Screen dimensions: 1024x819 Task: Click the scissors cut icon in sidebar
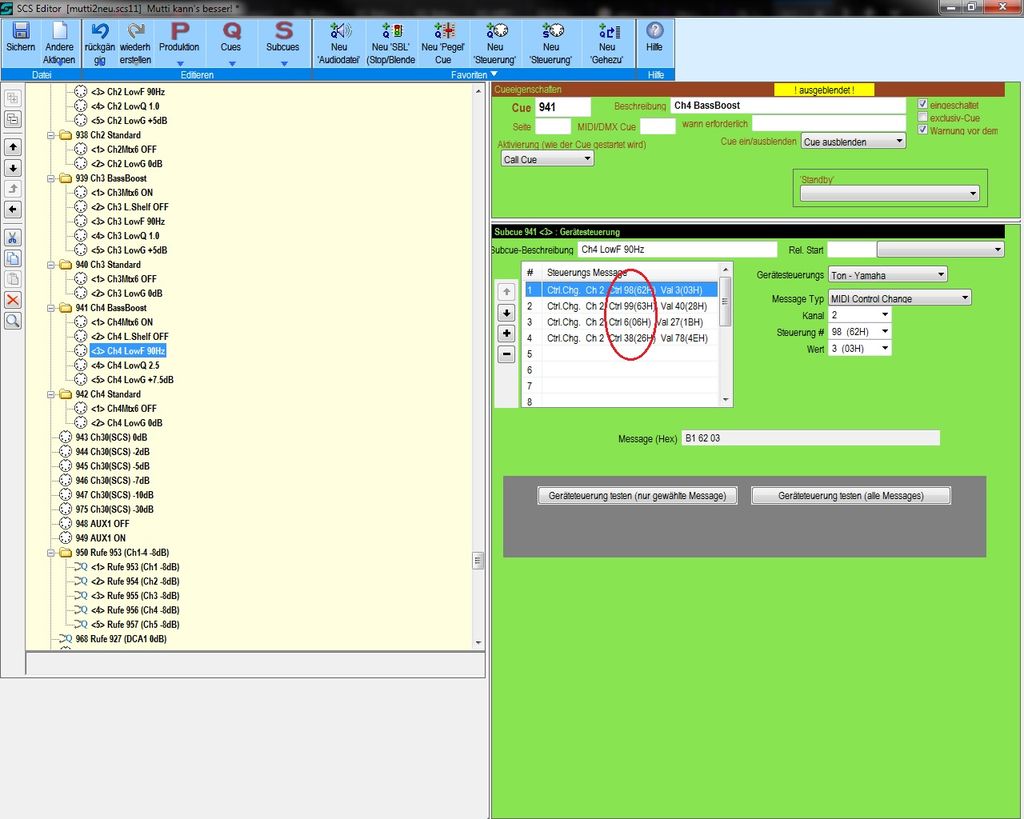[13, 237]
